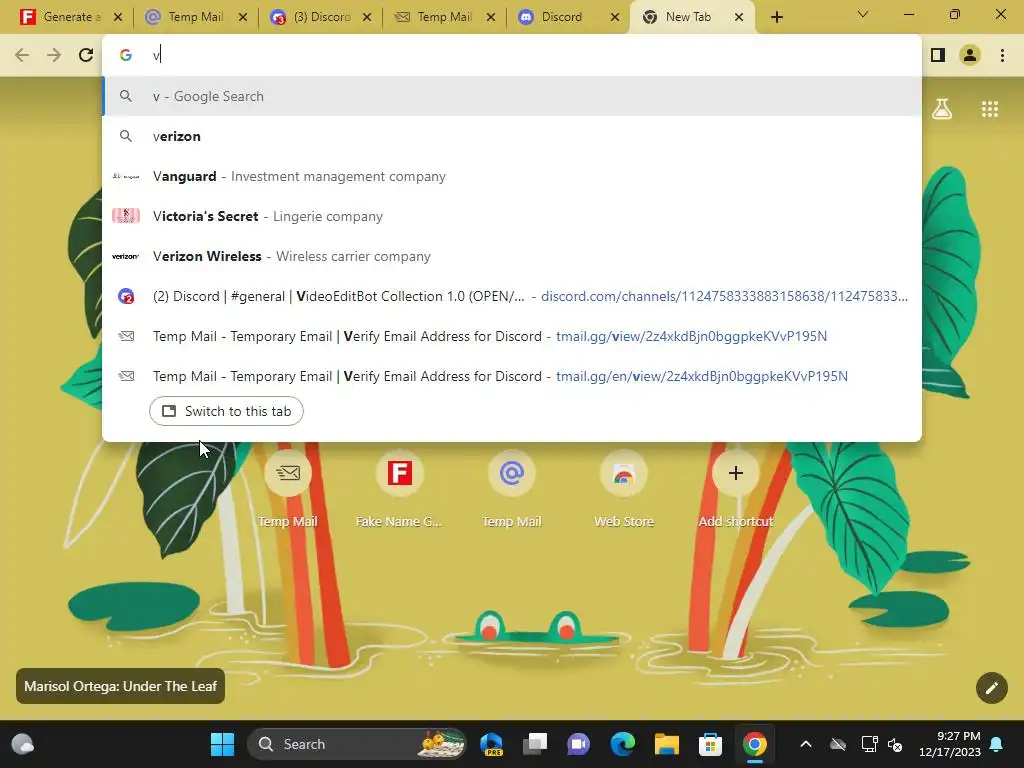Open Task View in the taskbar
This screenshot has width=1024, height=768.
click(x=535, y=744)
